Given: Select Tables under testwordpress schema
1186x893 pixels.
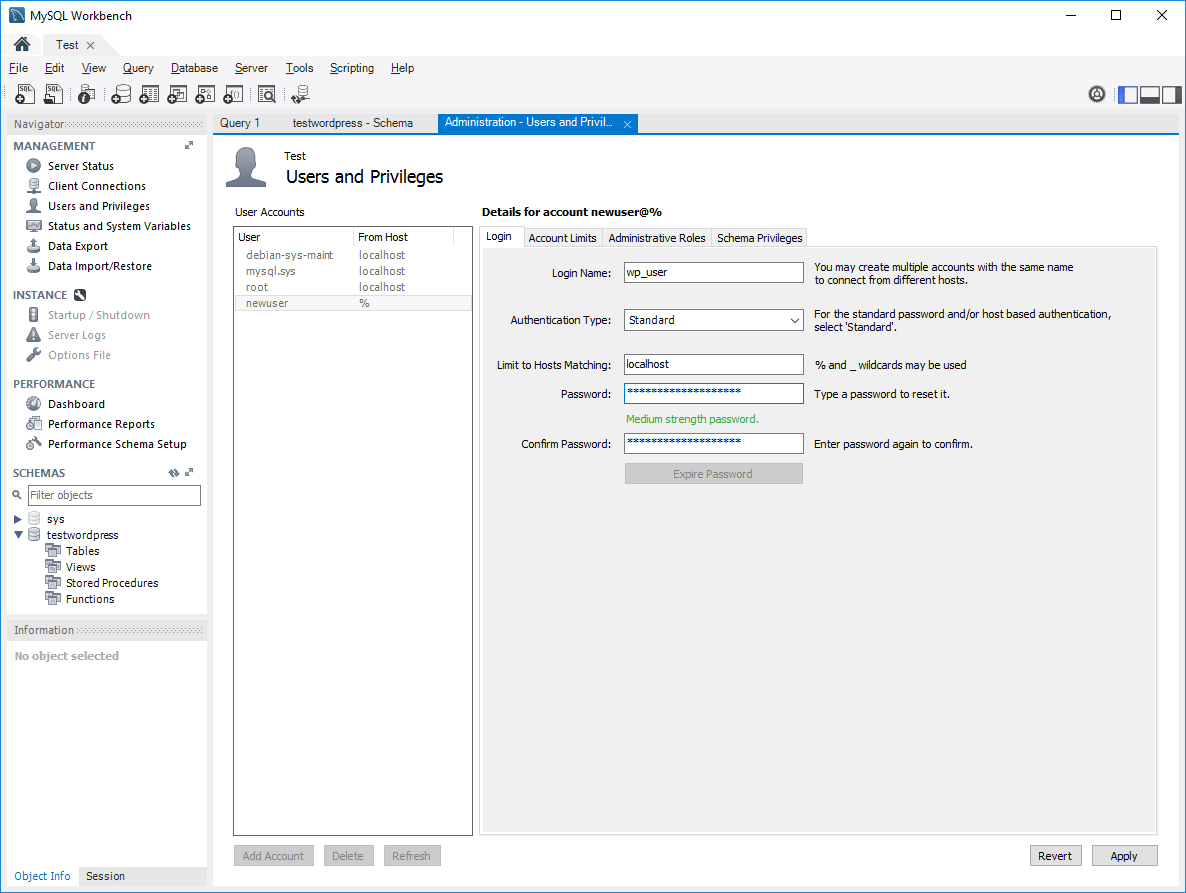Looking at the screenshot, I should [x=73, y=551].
